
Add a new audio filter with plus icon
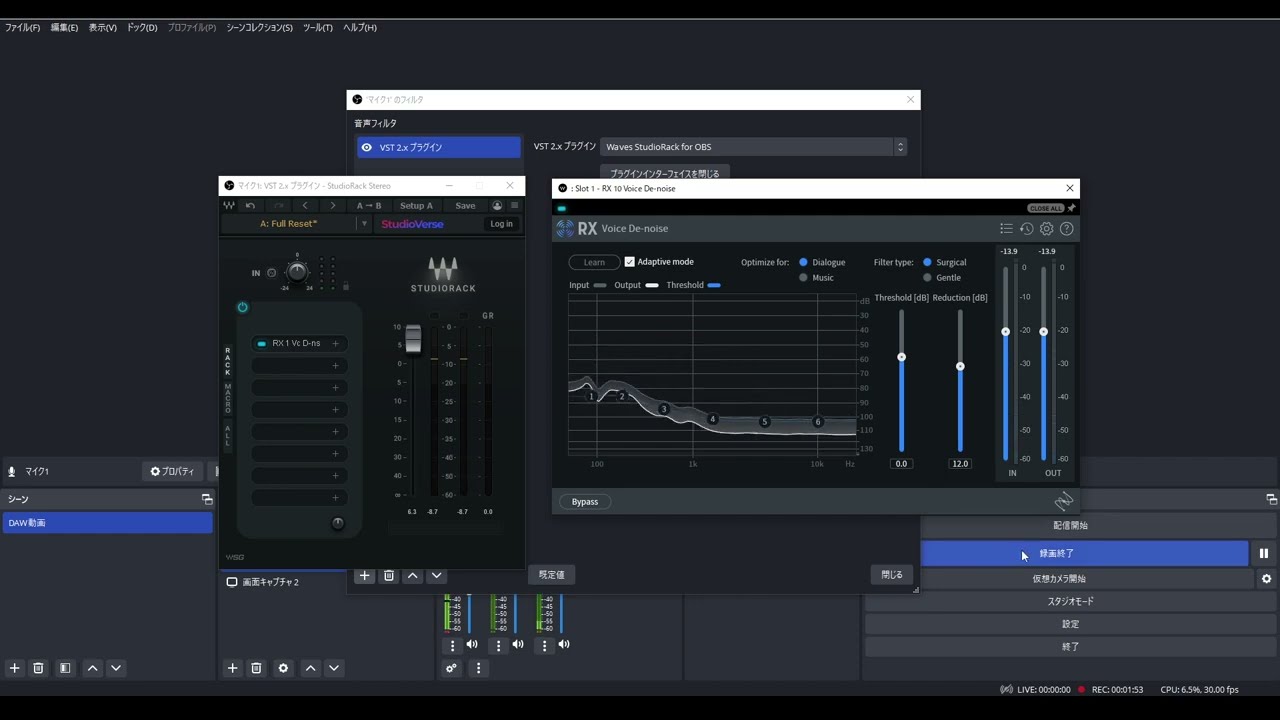tap(365, 576)
